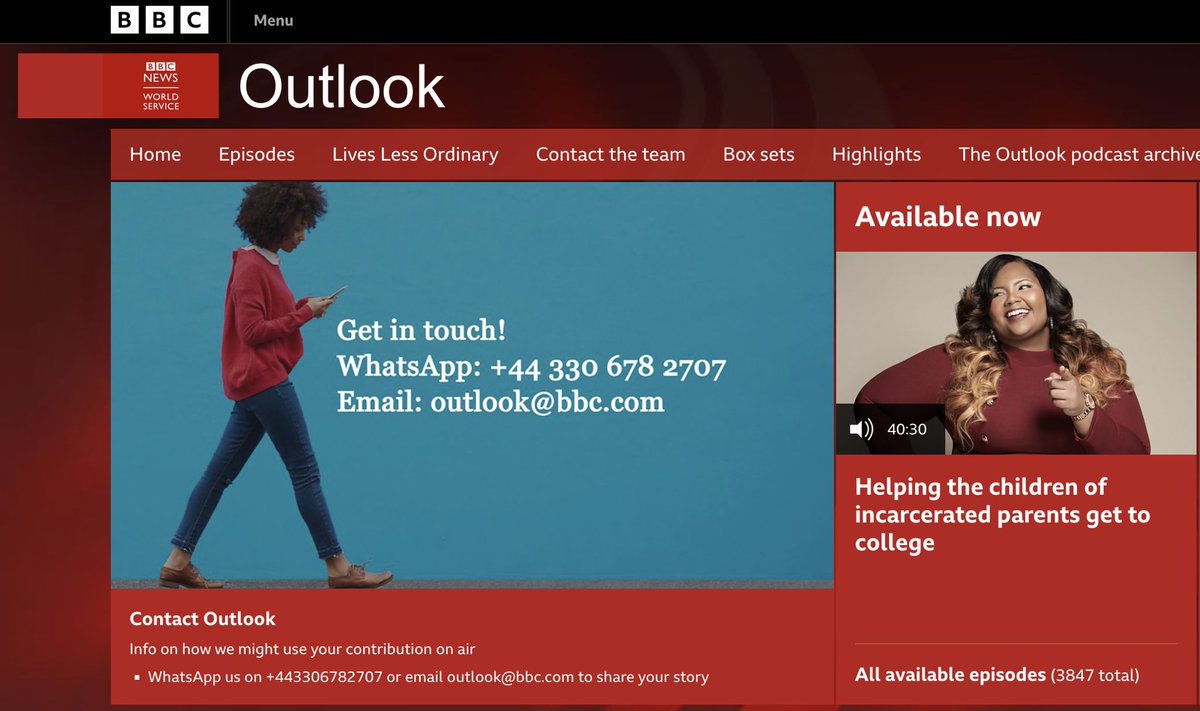Click the Get in touch banner image
The image size is (1200, 711).
click(472, 385)
